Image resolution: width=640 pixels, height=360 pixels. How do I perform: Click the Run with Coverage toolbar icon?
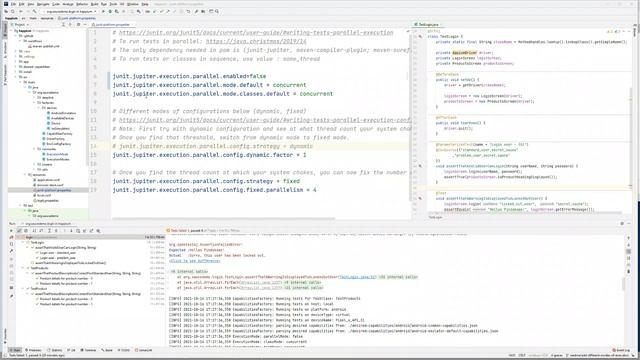coord(117,11)
